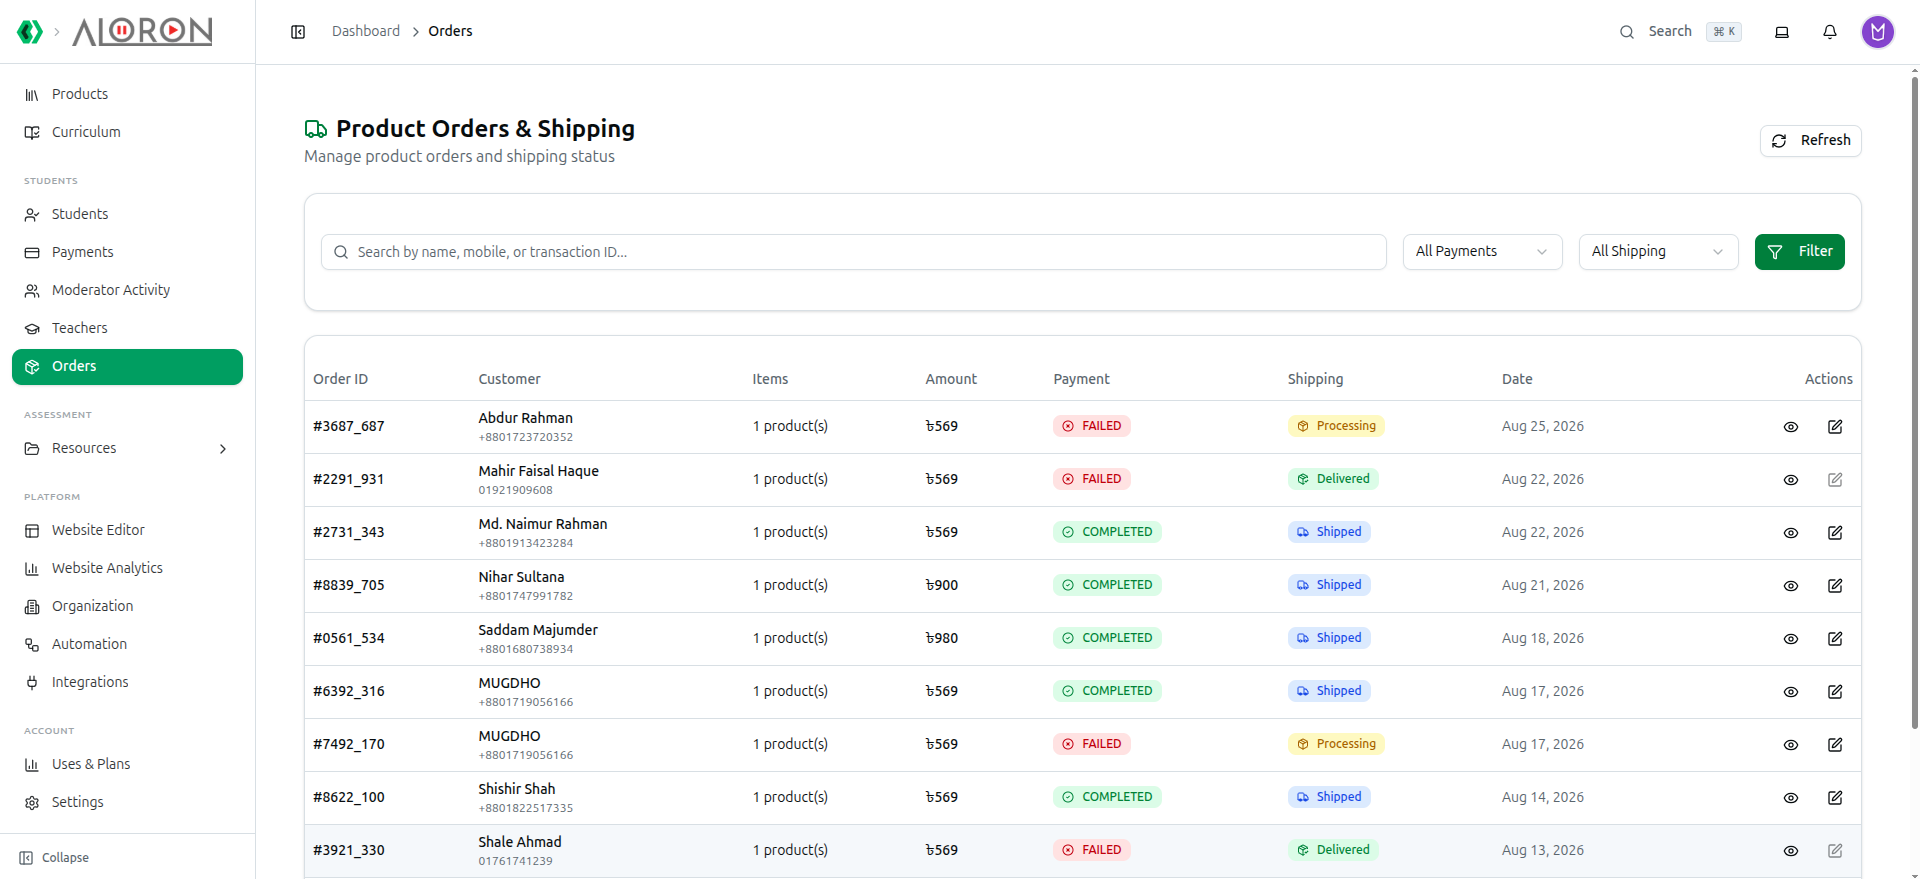Click the green Aloron logo icon
The height and width of the screenshot is (879, 1920).
pos(30,32)
